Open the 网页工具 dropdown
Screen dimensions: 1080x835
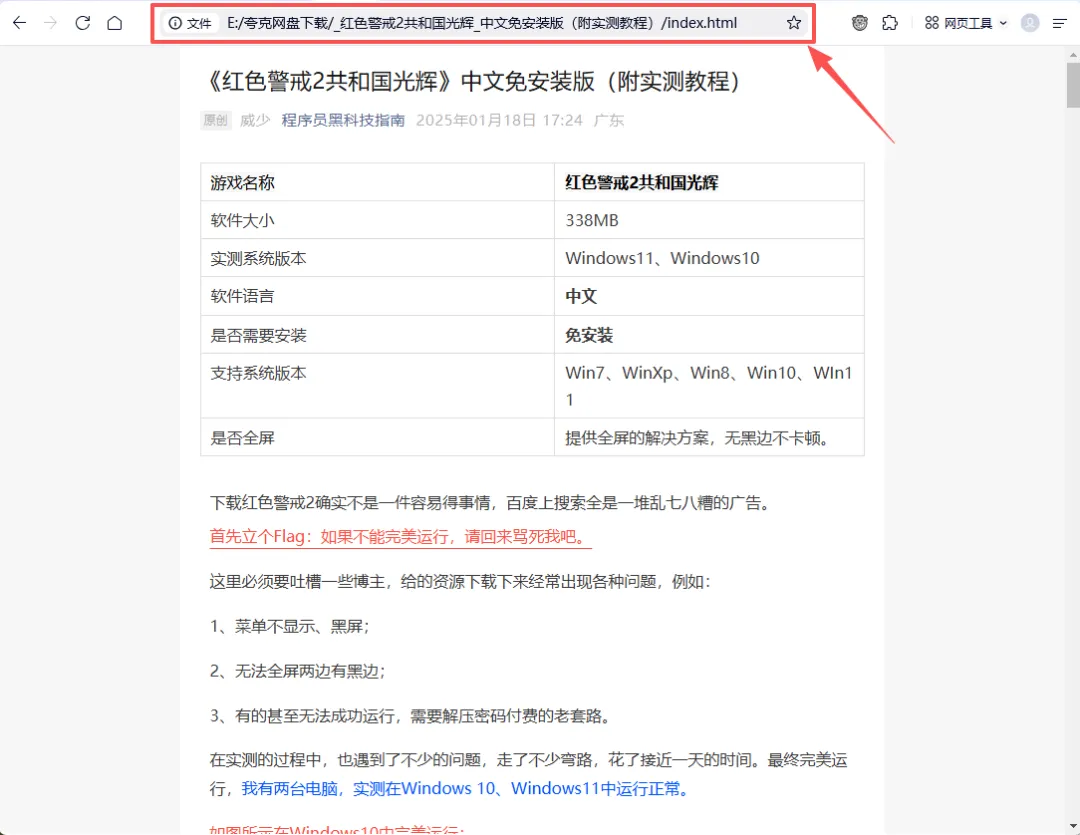click(x=966, y=23)
